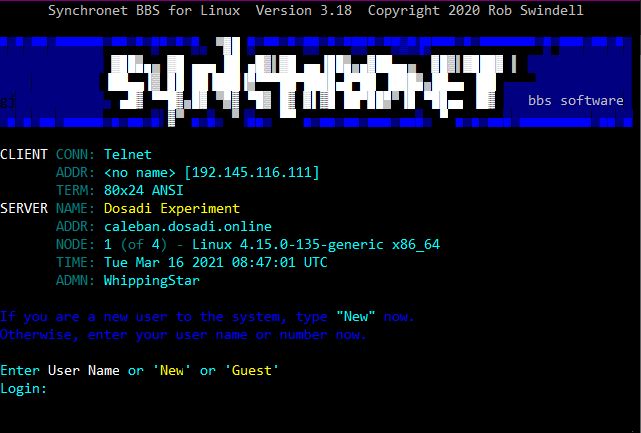This screenshot has width=641, height=433.
Task: Click the 'ADMN:' field label
Action: pos(75,280)
